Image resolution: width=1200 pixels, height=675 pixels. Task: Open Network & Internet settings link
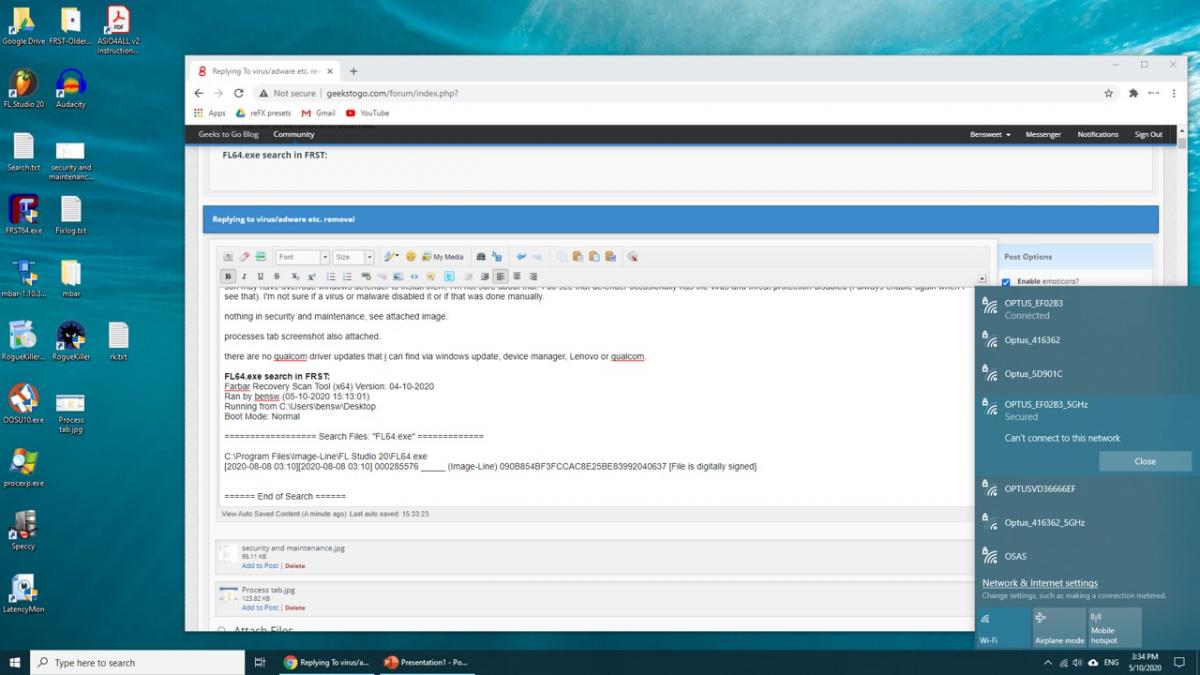[x=1039, y=583]
